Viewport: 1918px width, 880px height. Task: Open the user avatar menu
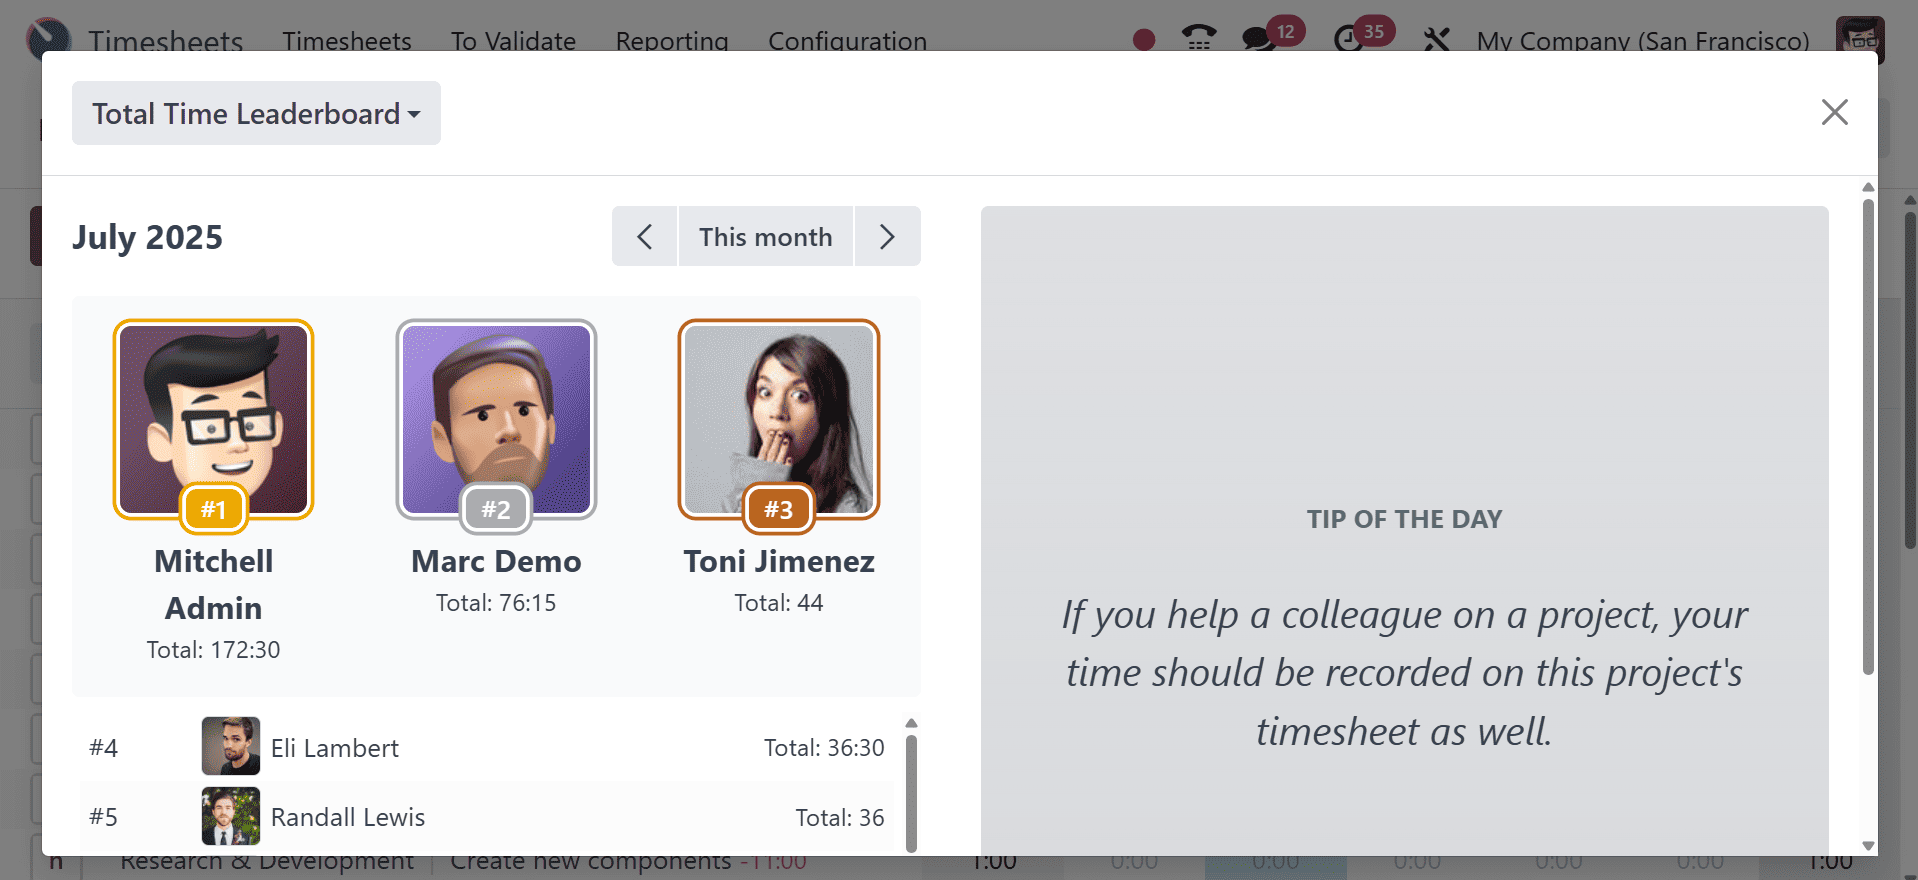[x=1860, y=39]
